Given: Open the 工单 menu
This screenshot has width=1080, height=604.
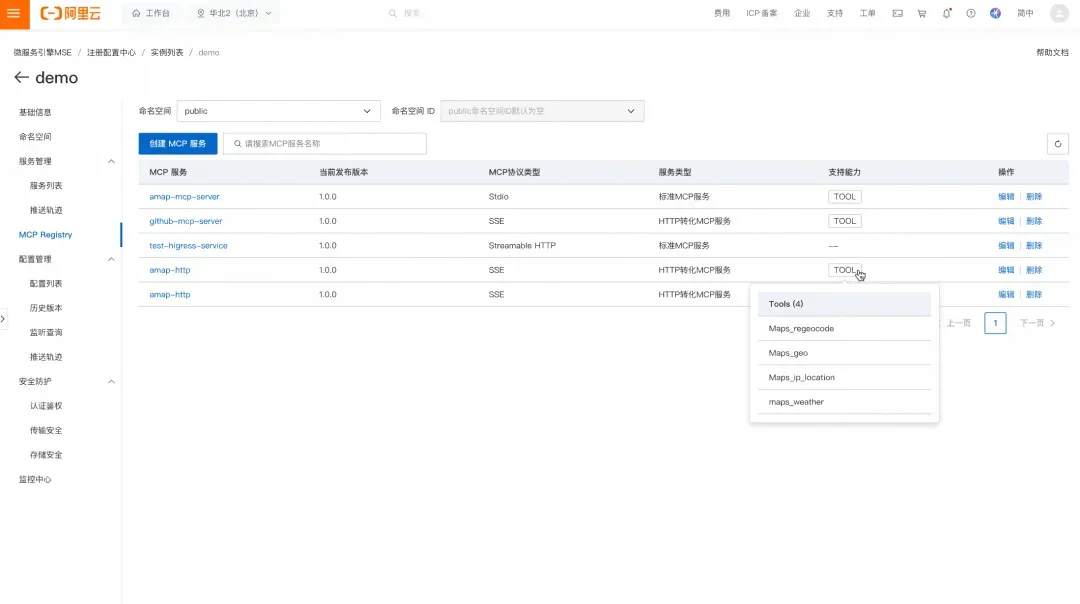Looking at the screenshot, I should [x=867, y=13].
